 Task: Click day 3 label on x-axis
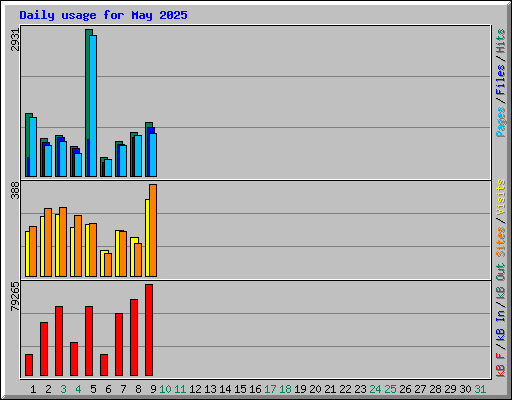click(63, 389)
